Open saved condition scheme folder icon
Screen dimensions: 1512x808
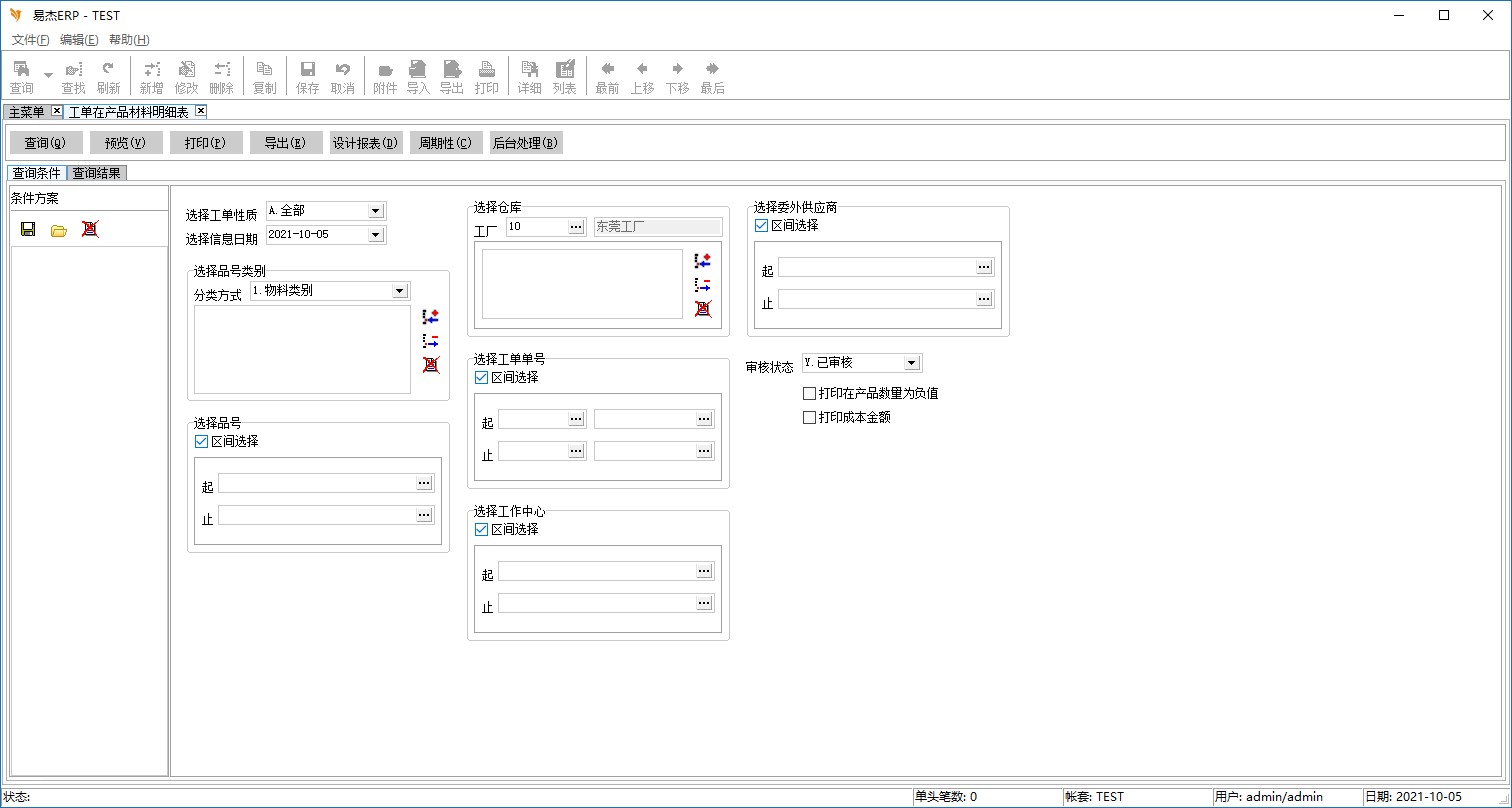pos(59,230)
